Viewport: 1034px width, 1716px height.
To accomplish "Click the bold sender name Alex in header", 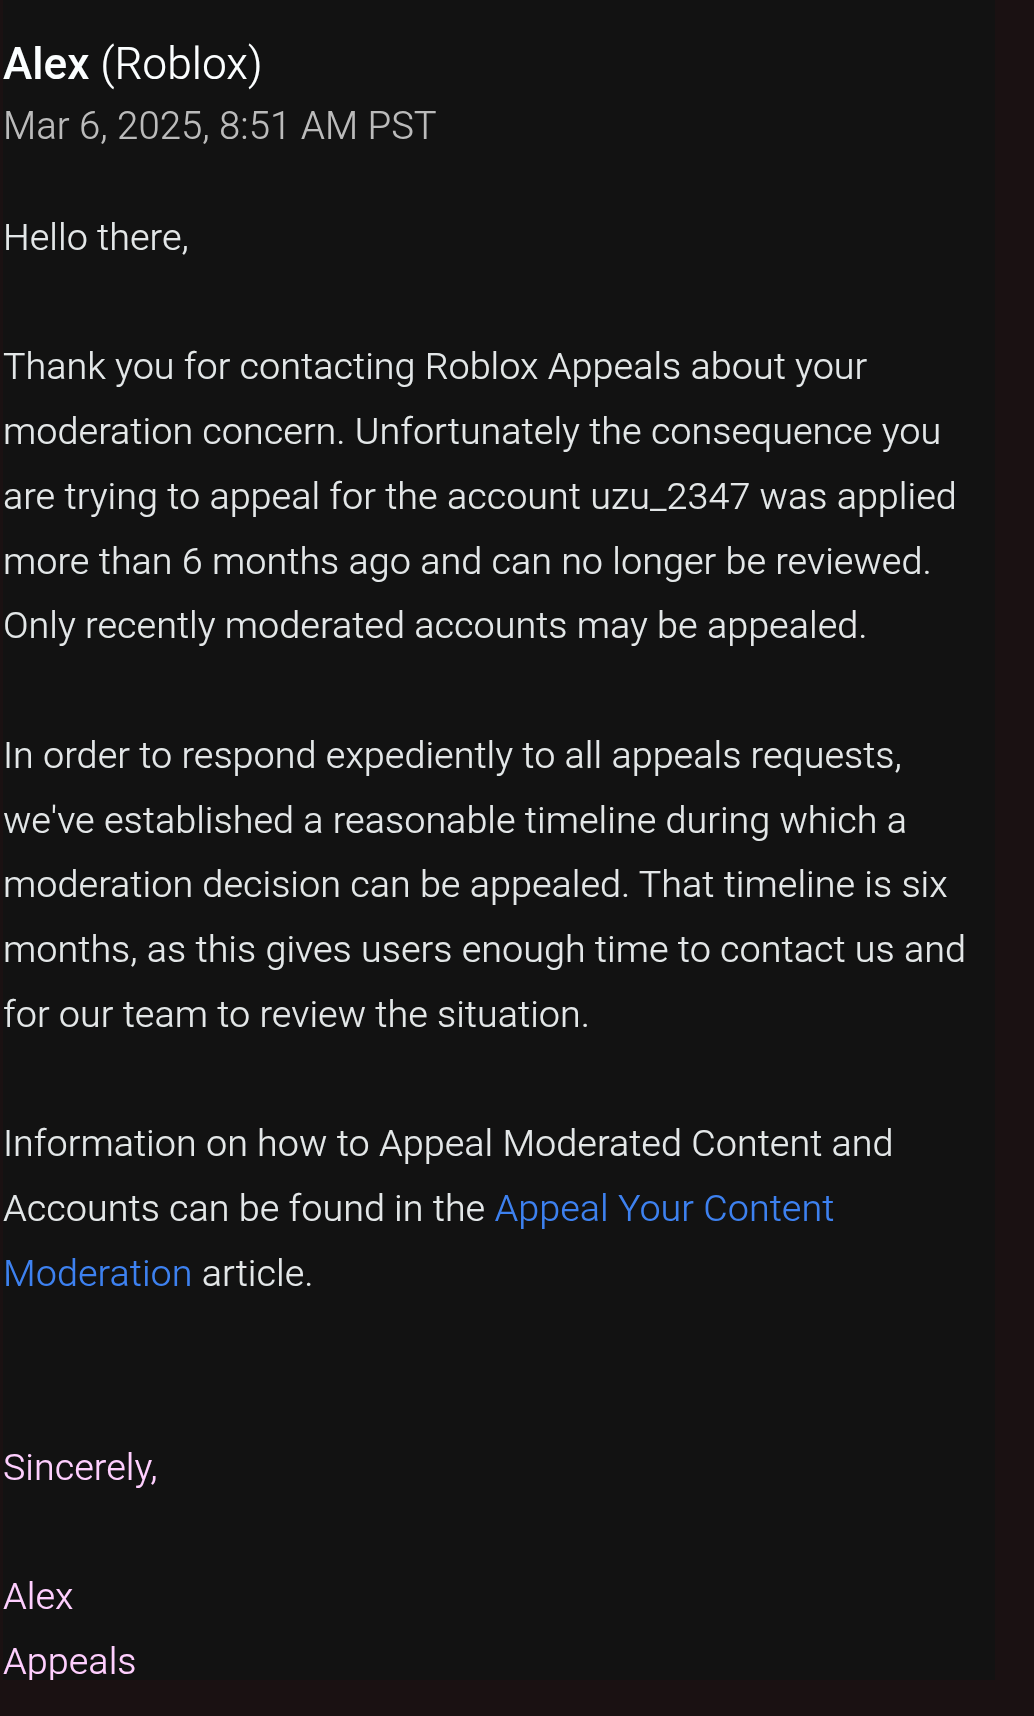I will pos(47,64).
